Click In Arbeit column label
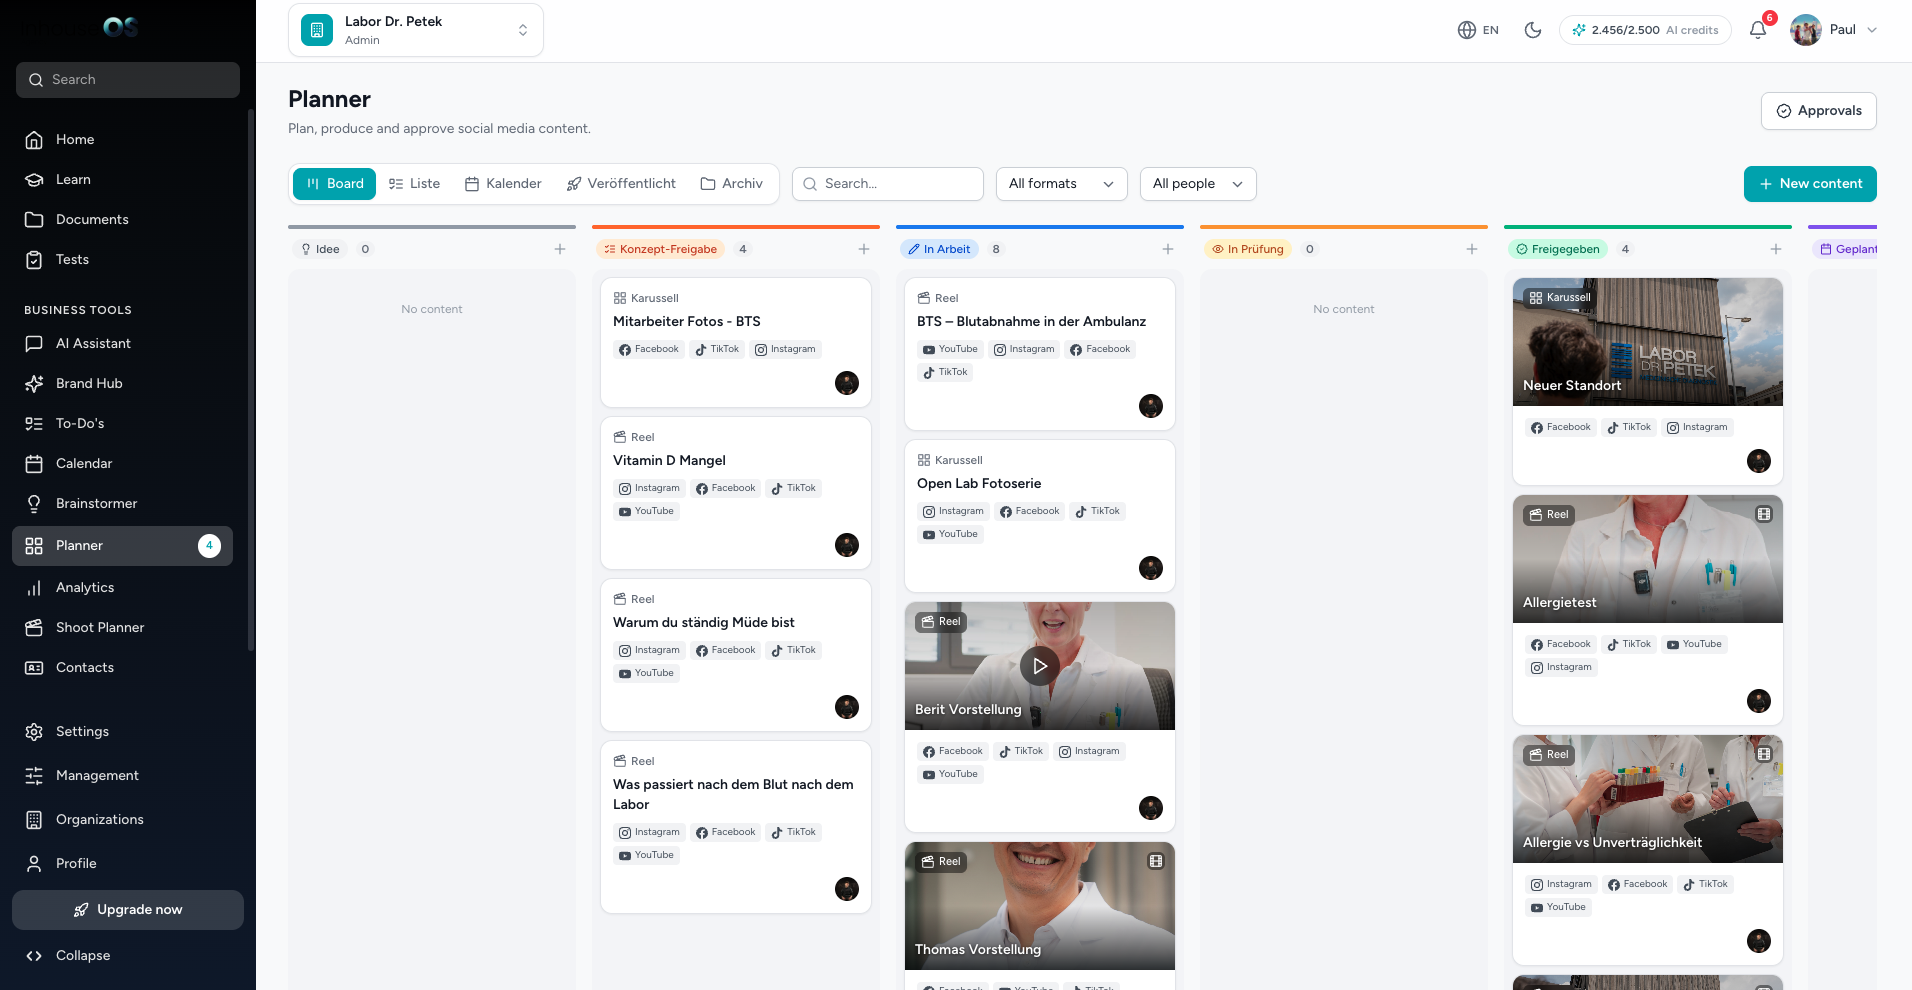The height and width of the screenshot is (990, 1912). point(939,249)
